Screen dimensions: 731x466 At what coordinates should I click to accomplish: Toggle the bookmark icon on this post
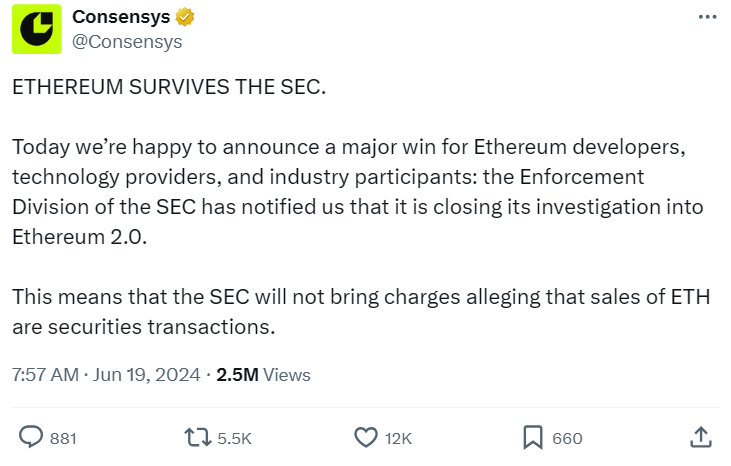point(533,437)
